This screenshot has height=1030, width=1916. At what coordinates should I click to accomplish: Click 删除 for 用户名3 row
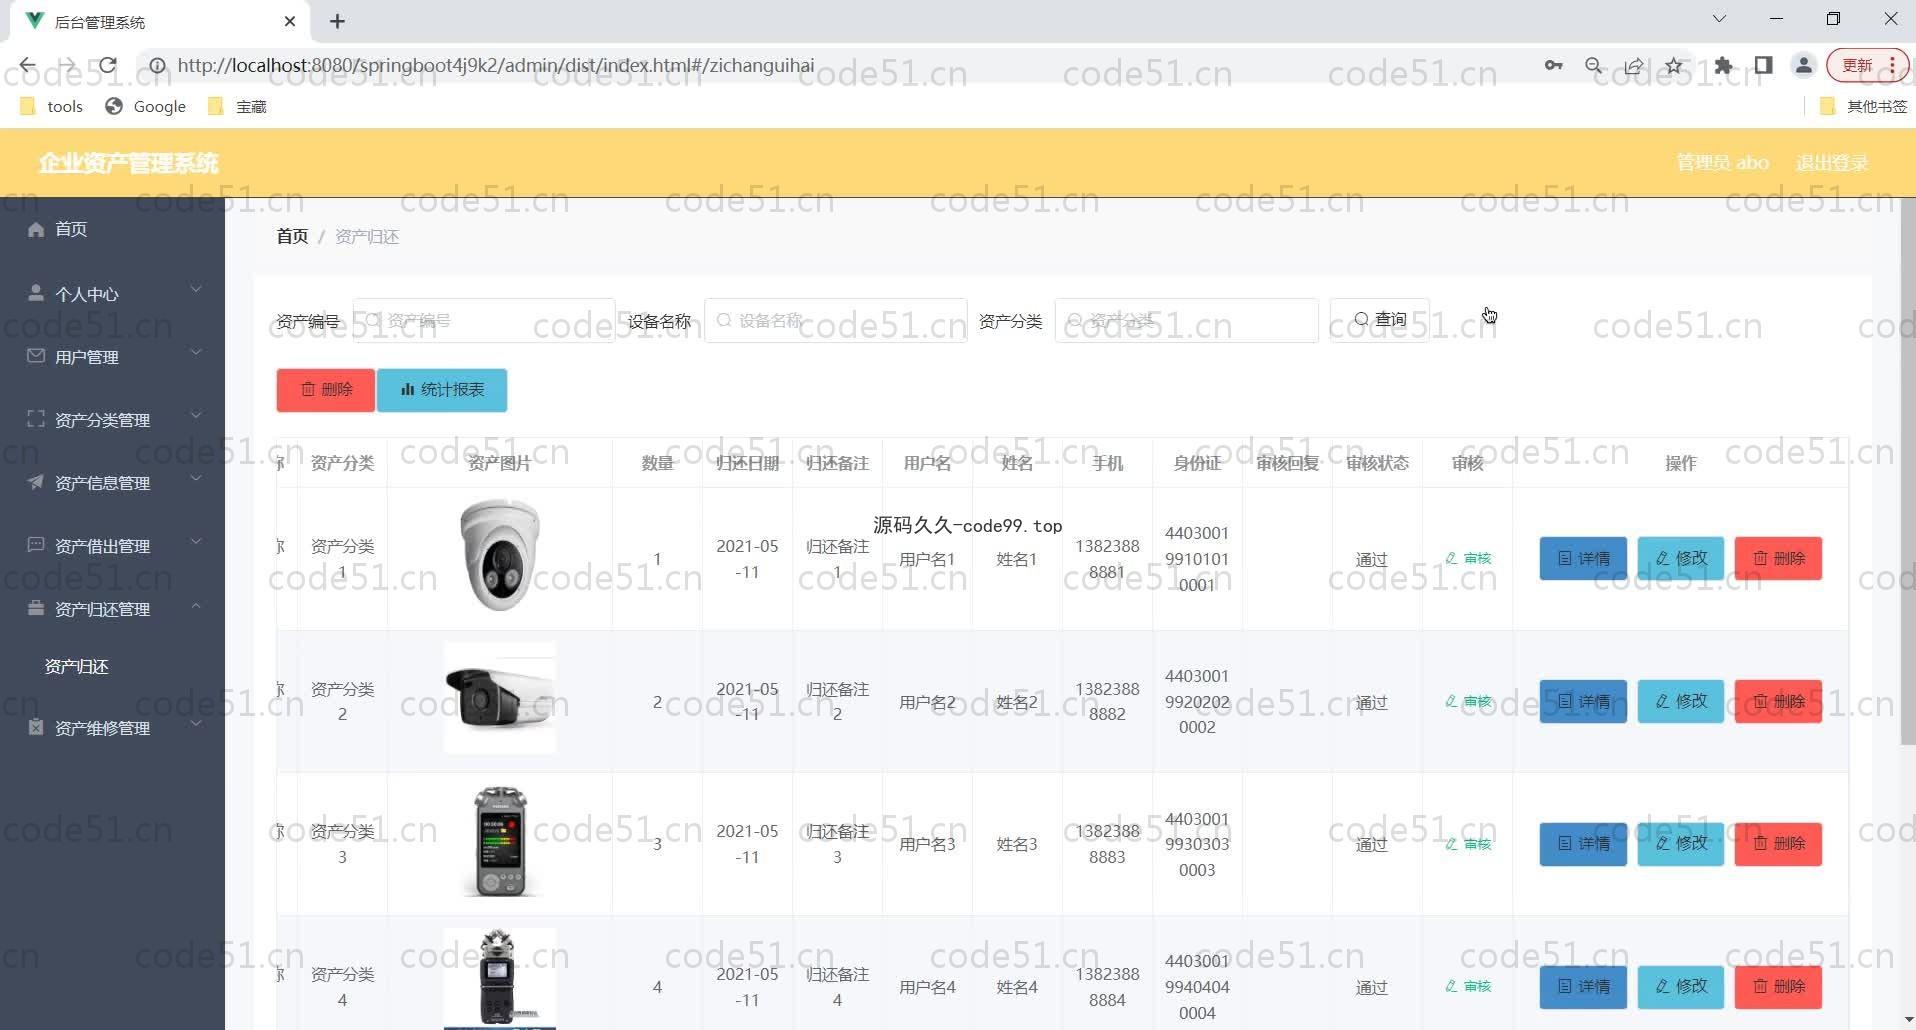[1778, 844]
